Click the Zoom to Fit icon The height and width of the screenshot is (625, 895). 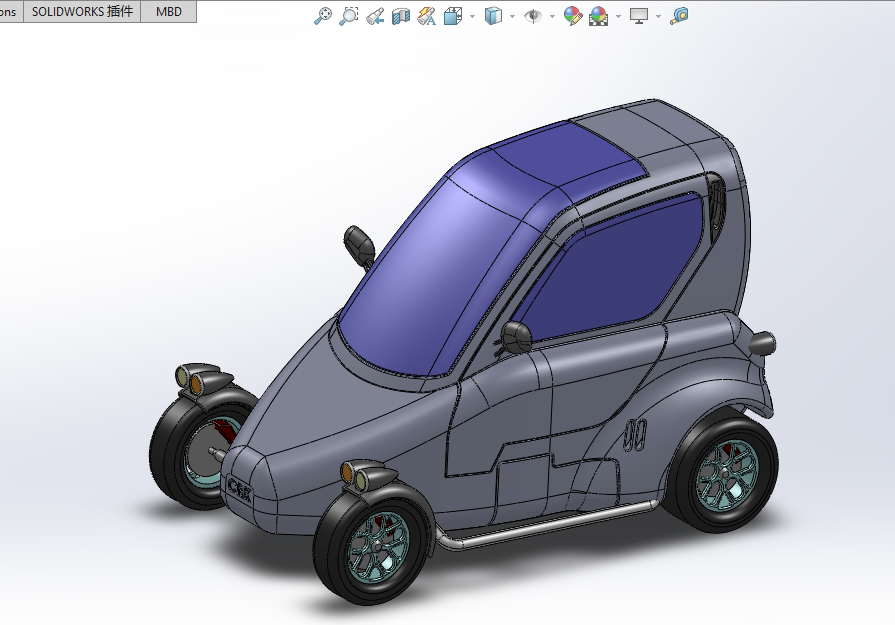tap(323, 16)
